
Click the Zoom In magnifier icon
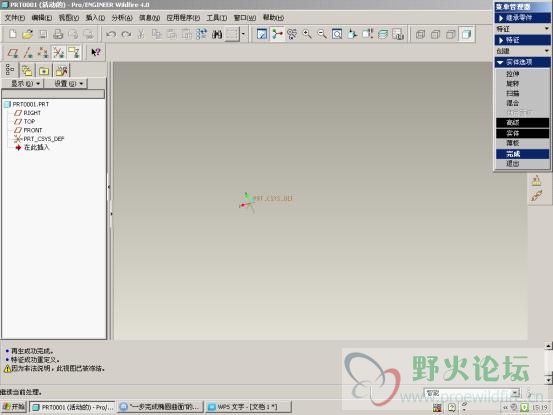coord(307,34)
